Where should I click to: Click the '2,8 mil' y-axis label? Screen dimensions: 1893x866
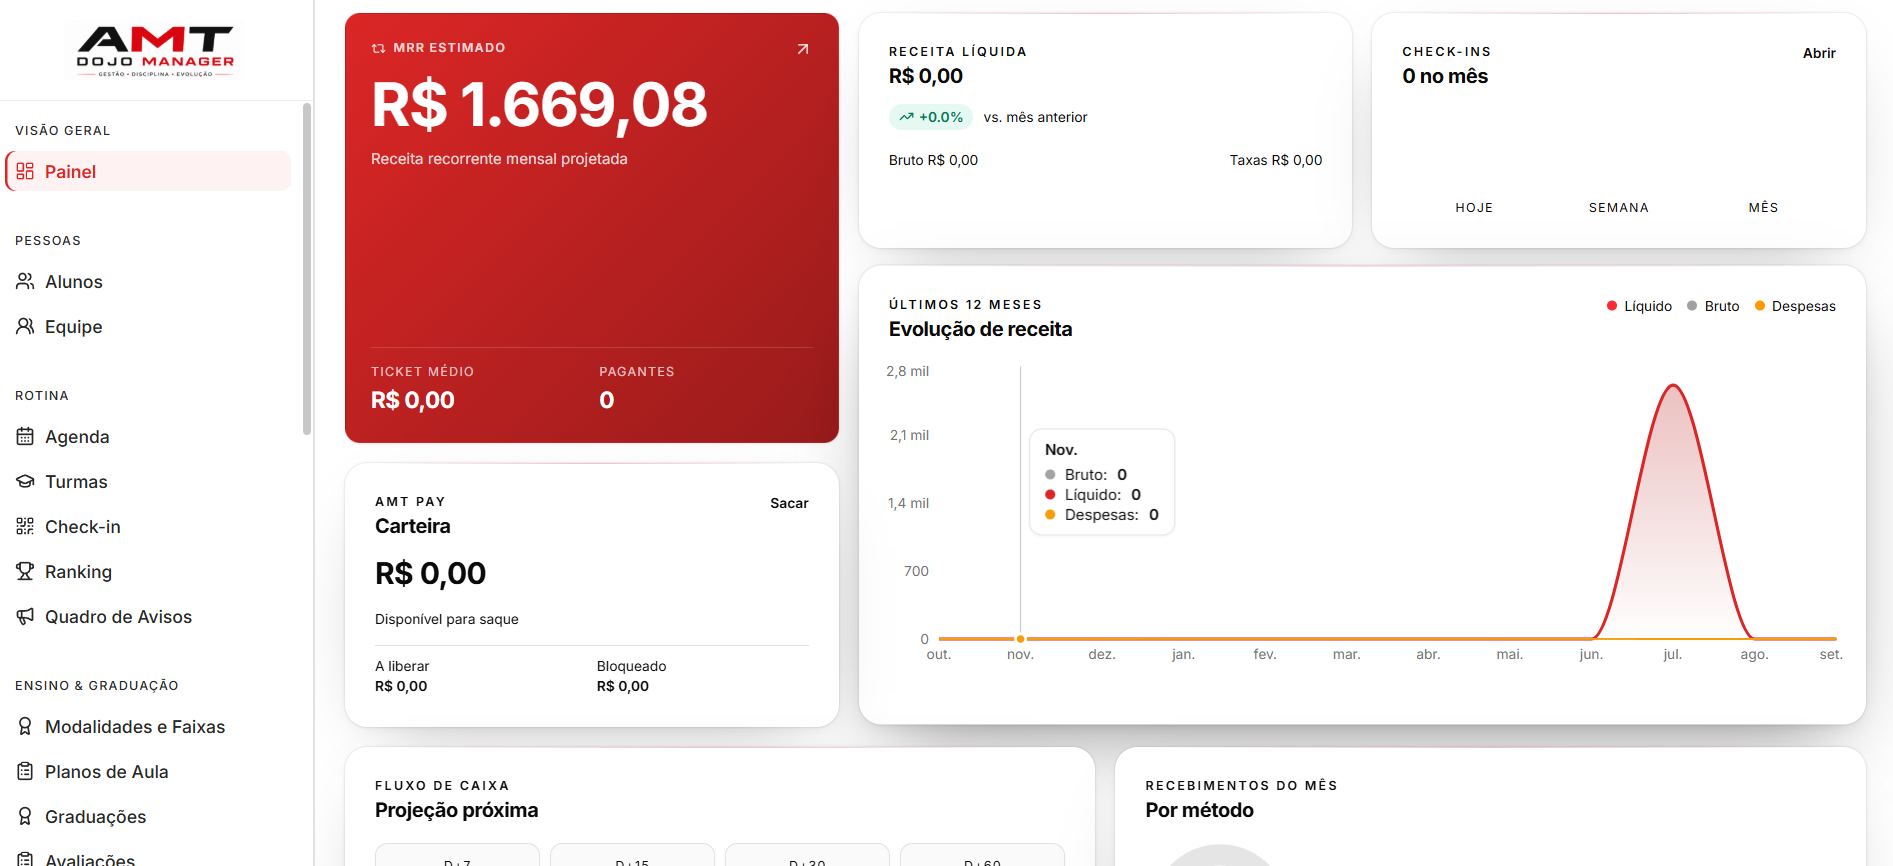[x=907, y=371]
